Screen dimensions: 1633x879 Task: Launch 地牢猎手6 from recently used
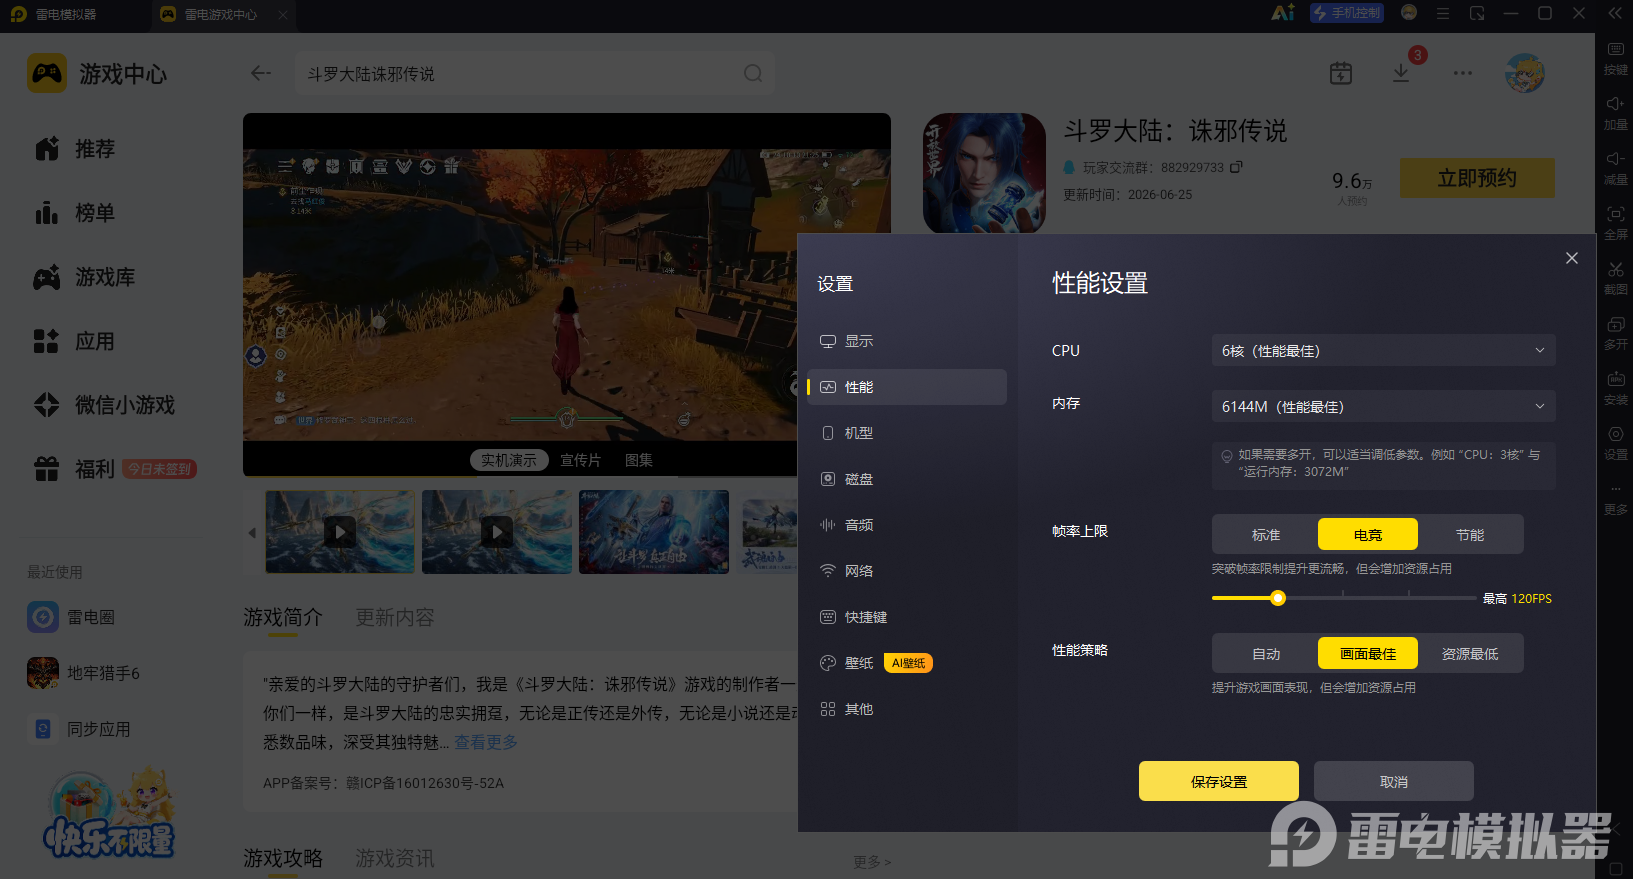(x=83, y=673)
